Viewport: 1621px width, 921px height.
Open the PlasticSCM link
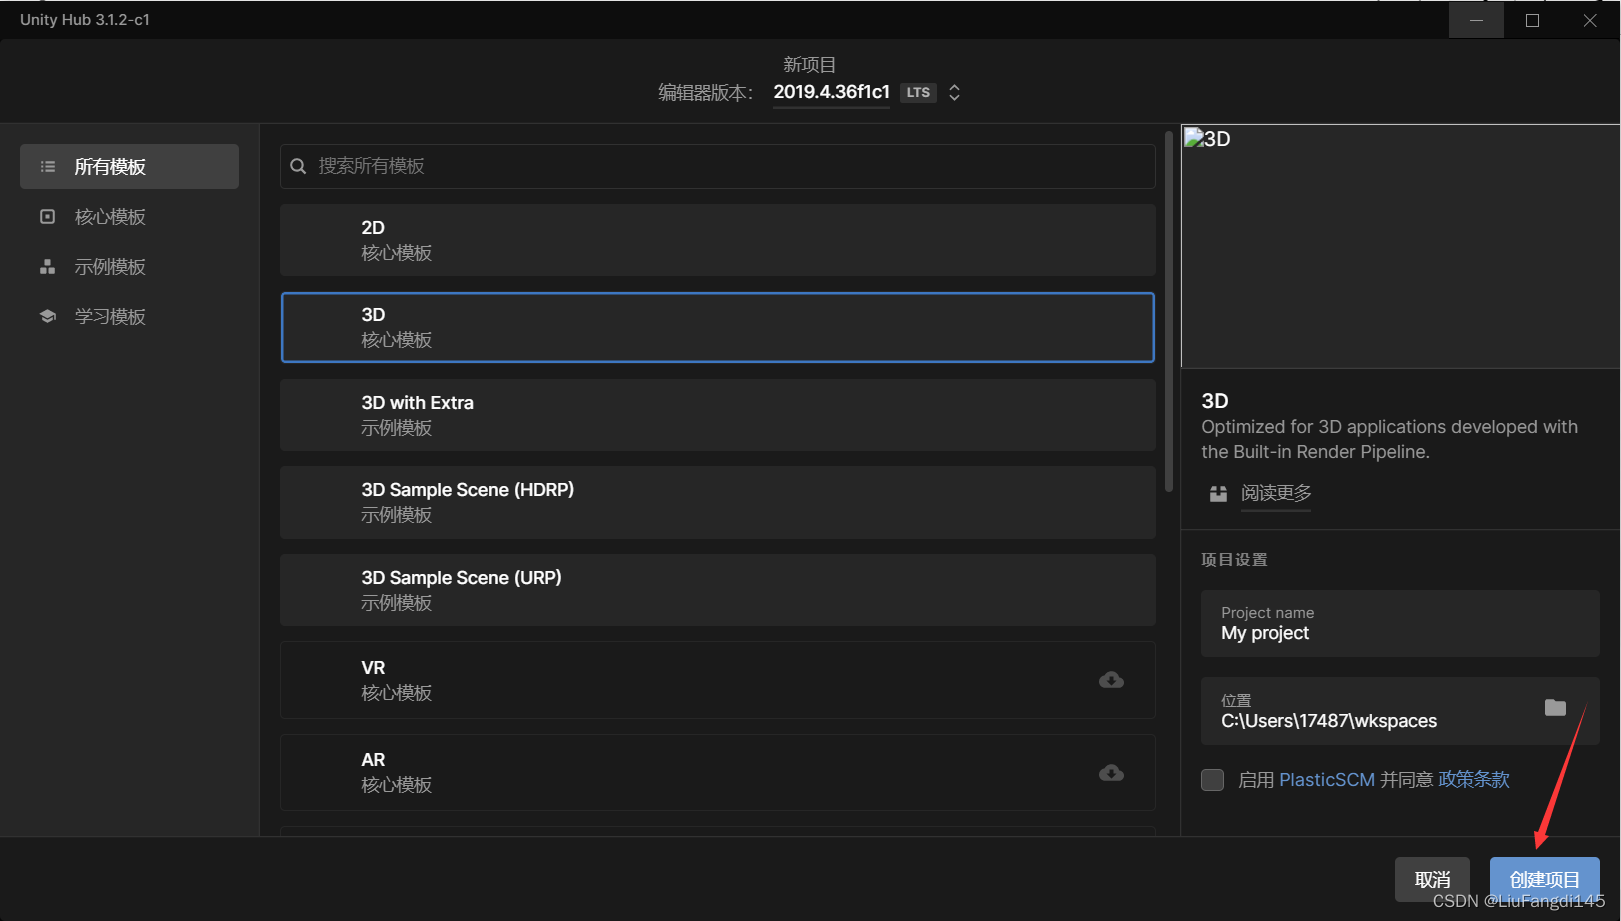click(1327, 780)
